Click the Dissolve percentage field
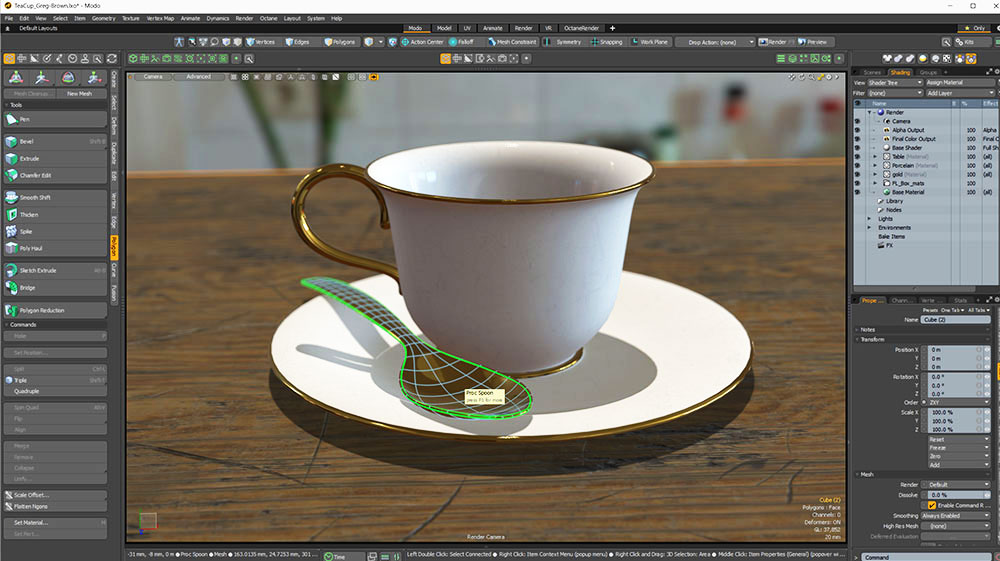The image size is (1000, 561). [956, 495]
